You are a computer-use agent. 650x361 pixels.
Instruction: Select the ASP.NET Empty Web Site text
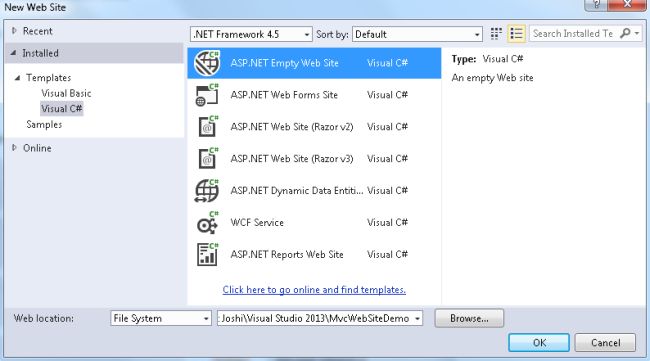click(x=284, y=63)
